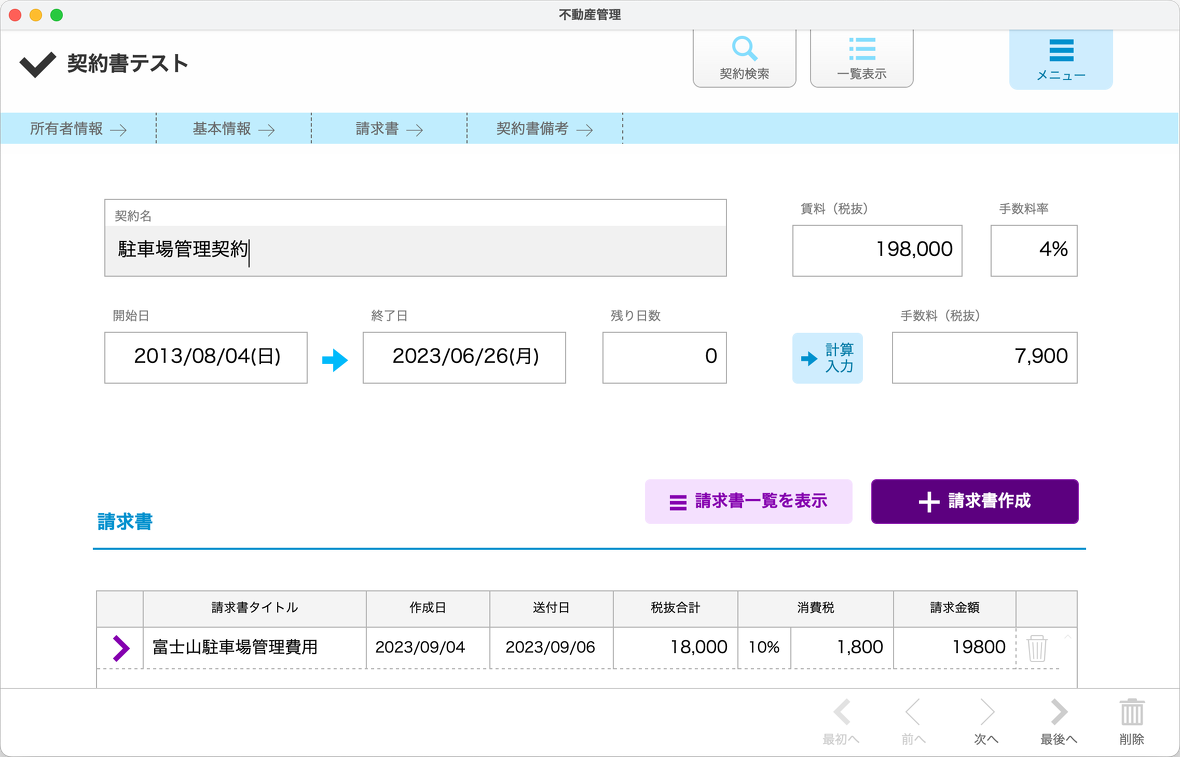1180x757 pixels.
Task: Click 請求書一覧を表示 button
Action: (748, 502)
